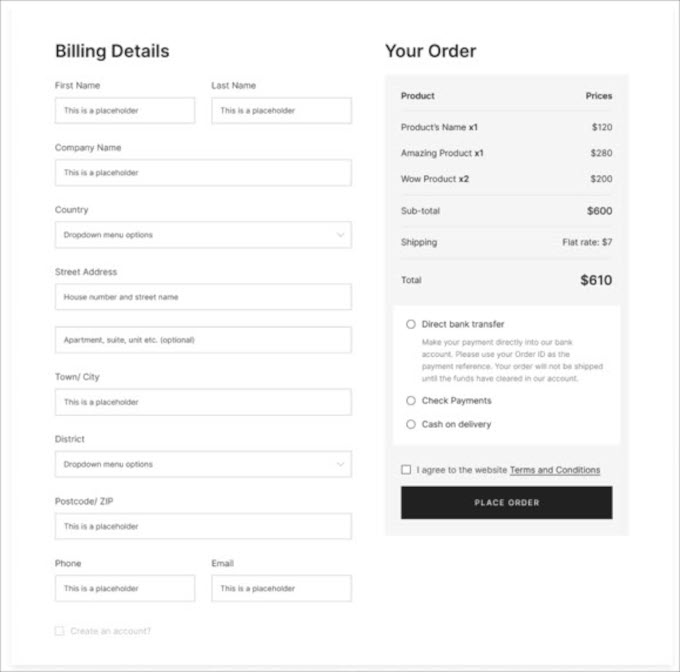Focus the Last Name text field

point(281,111)
